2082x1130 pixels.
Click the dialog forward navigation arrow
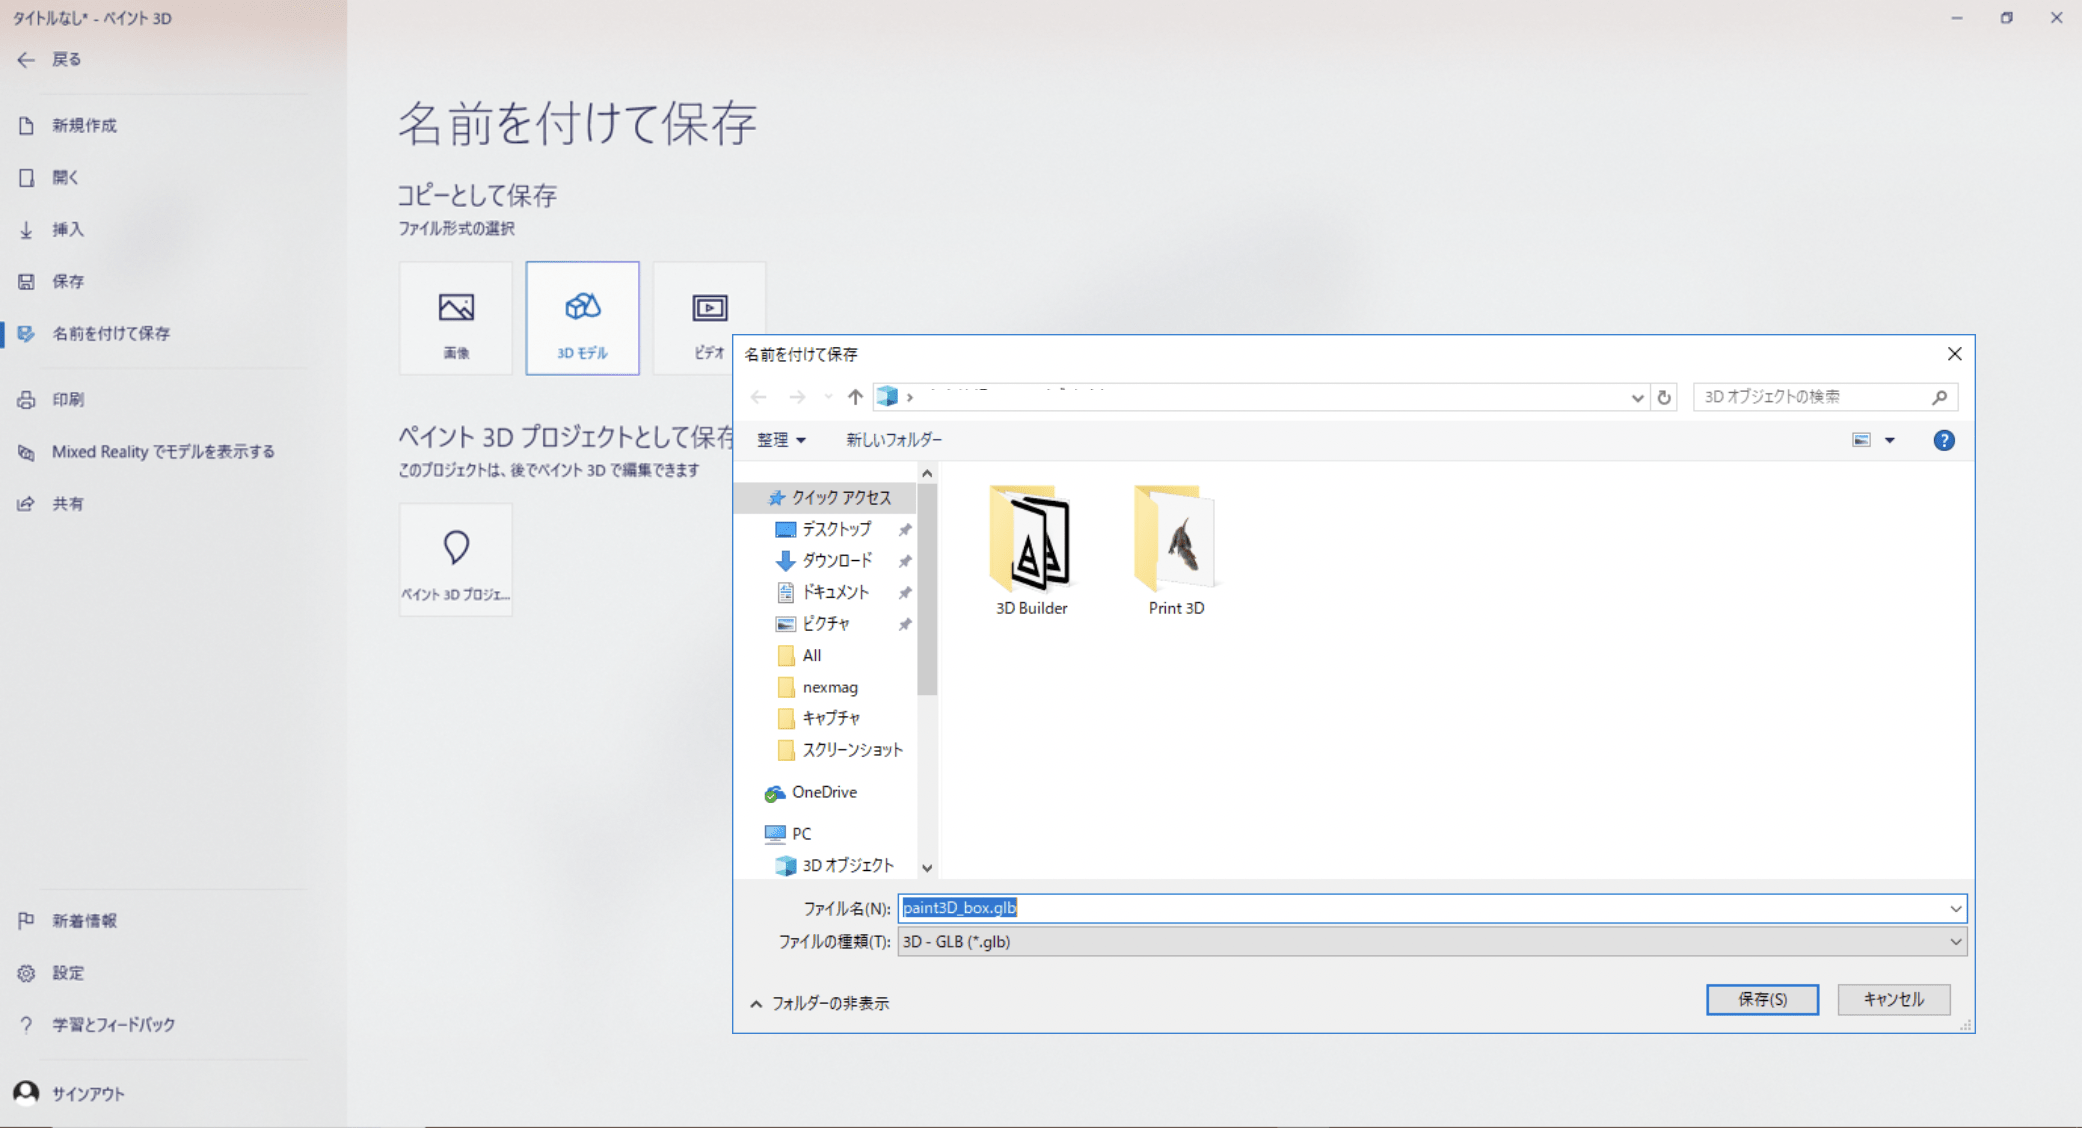797,397
